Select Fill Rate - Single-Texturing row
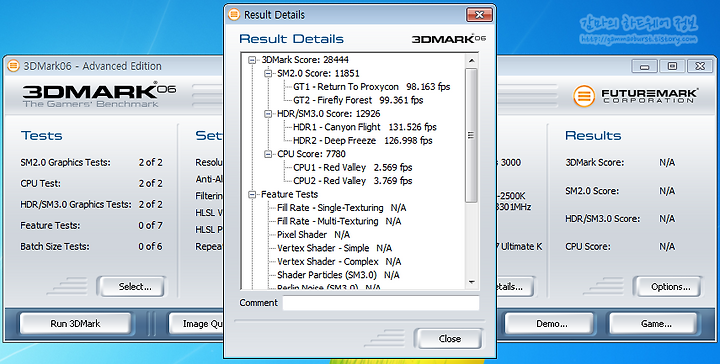720x364 pixels. pos(342,208)
